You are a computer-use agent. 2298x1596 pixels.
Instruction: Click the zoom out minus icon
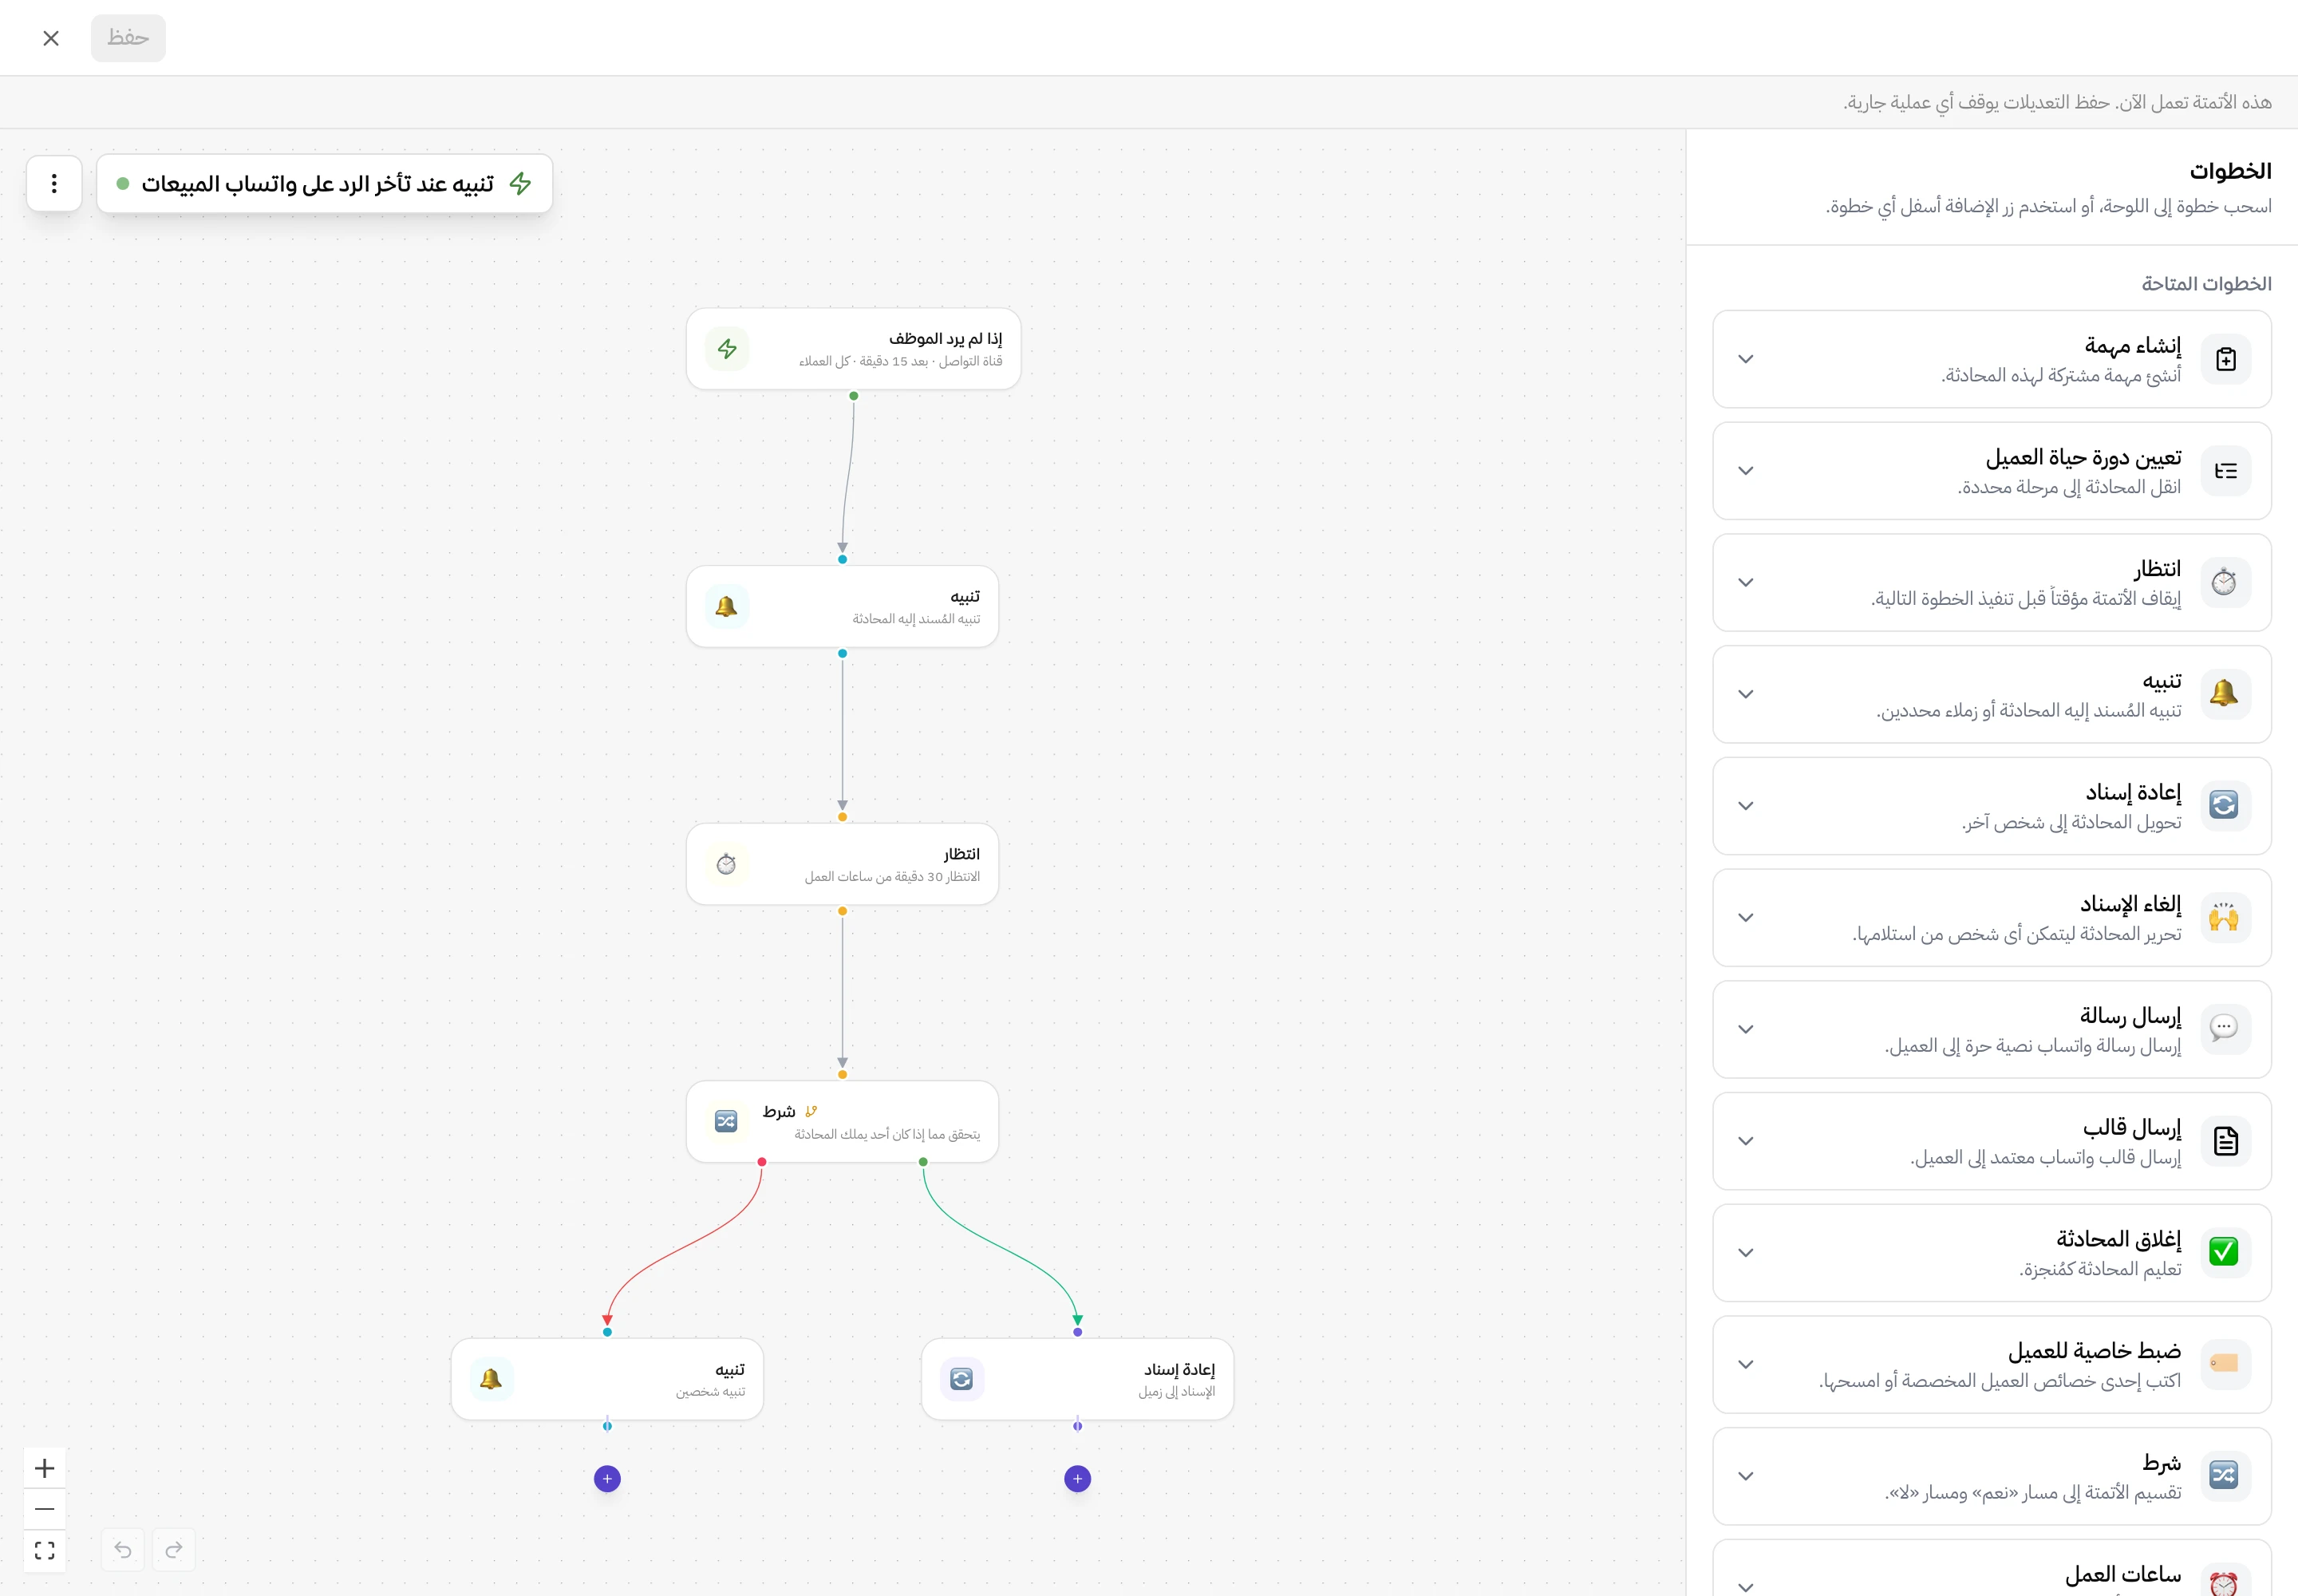click(44, 1509)
